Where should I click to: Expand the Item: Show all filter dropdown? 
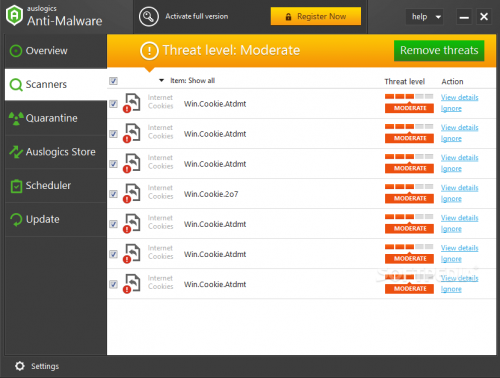coord(187,81)
